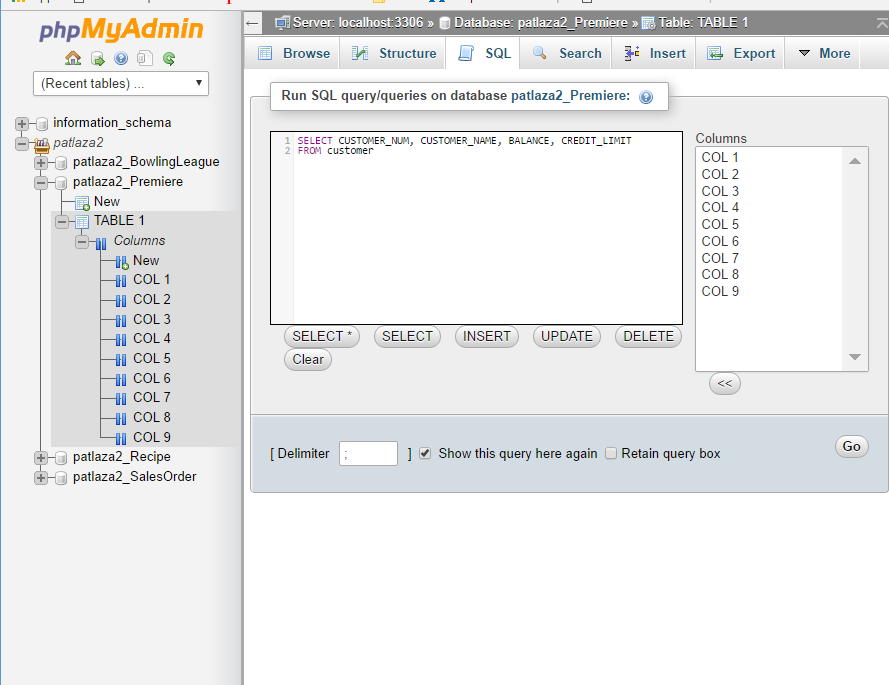The image size is (889, 685).
Task: Click the Delimiter input field
Action: click(x=368, y=453)
